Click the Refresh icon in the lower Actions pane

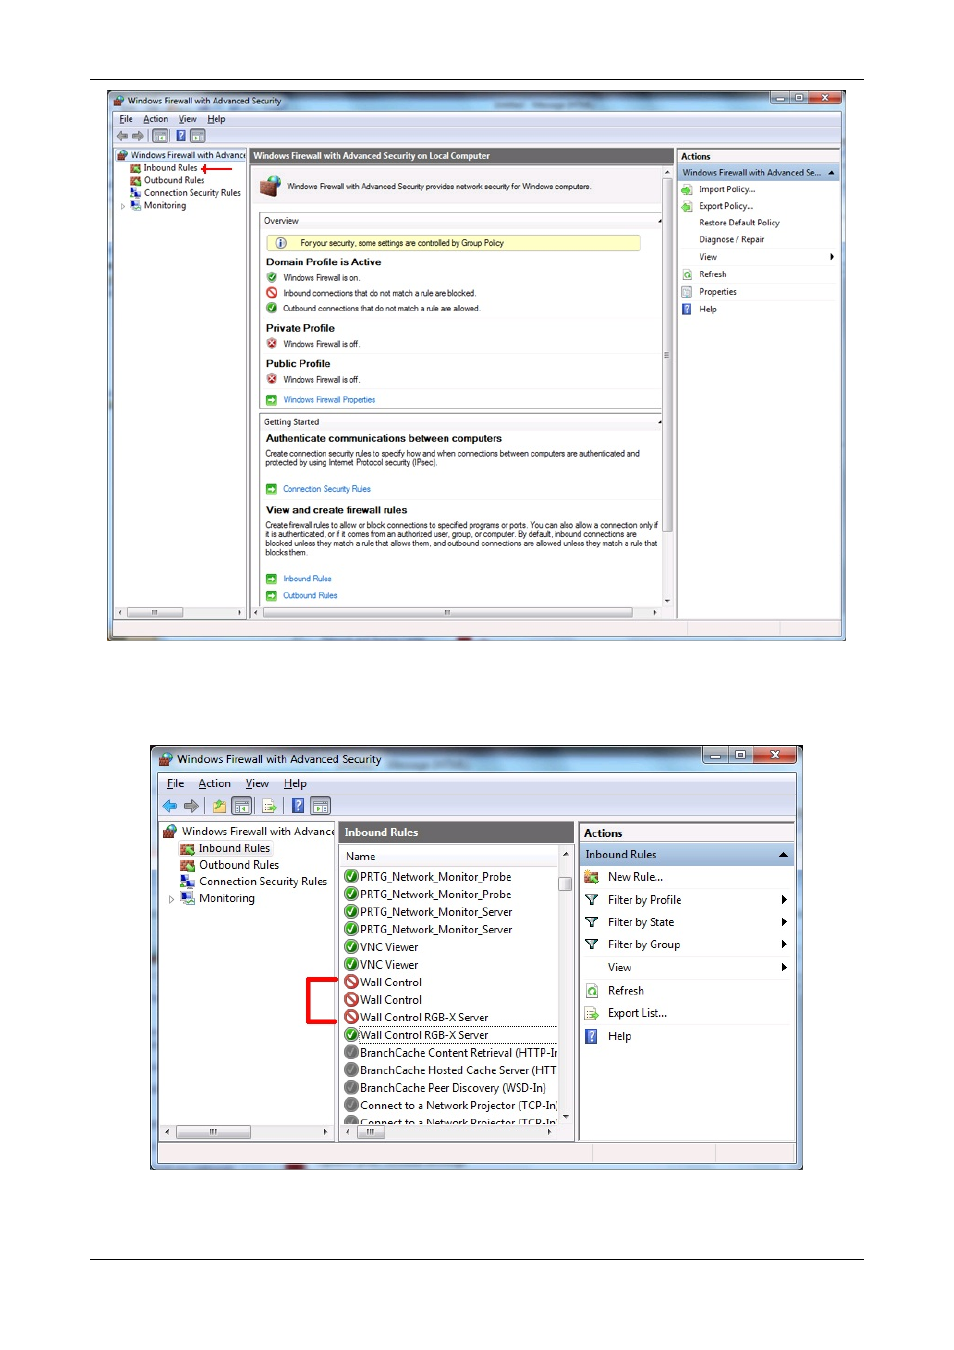[x=591, y=991]
